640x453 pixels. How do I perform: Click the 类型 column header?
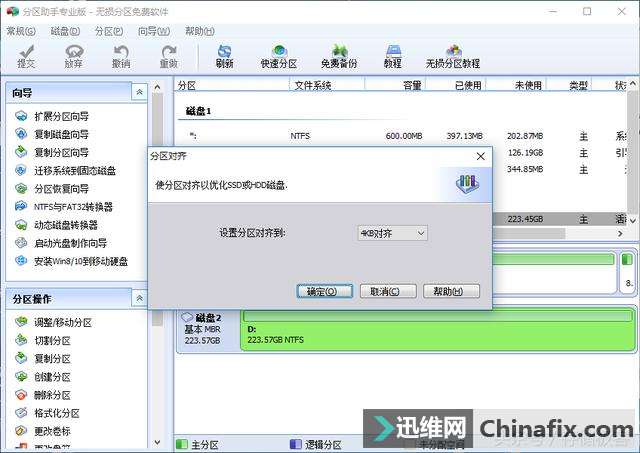(x=569, y=85)
